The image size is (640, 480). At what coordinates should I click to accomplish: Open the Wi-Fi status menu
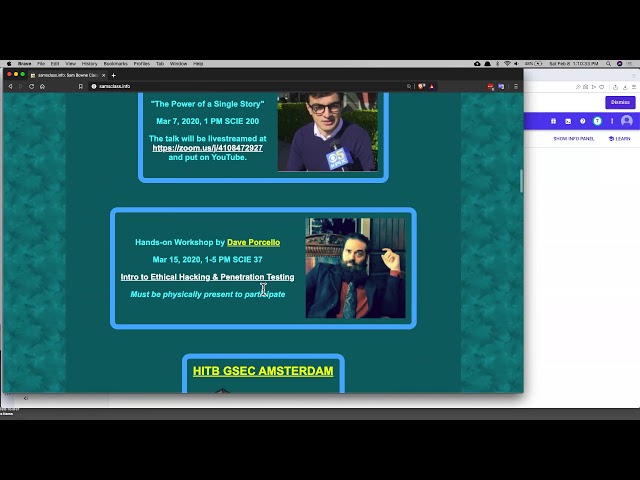[507, 64]
